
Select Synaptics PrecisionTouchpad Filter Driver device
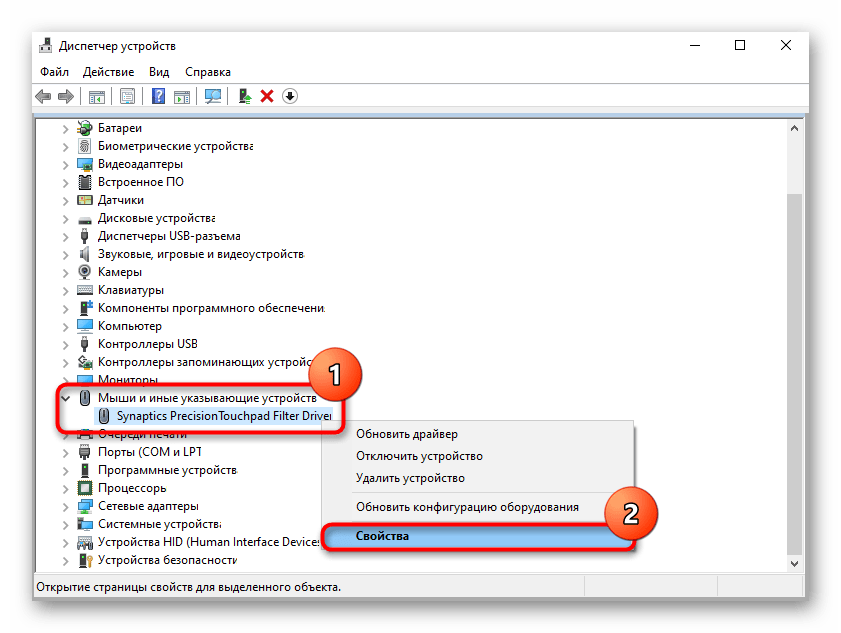tap(223, 416)
